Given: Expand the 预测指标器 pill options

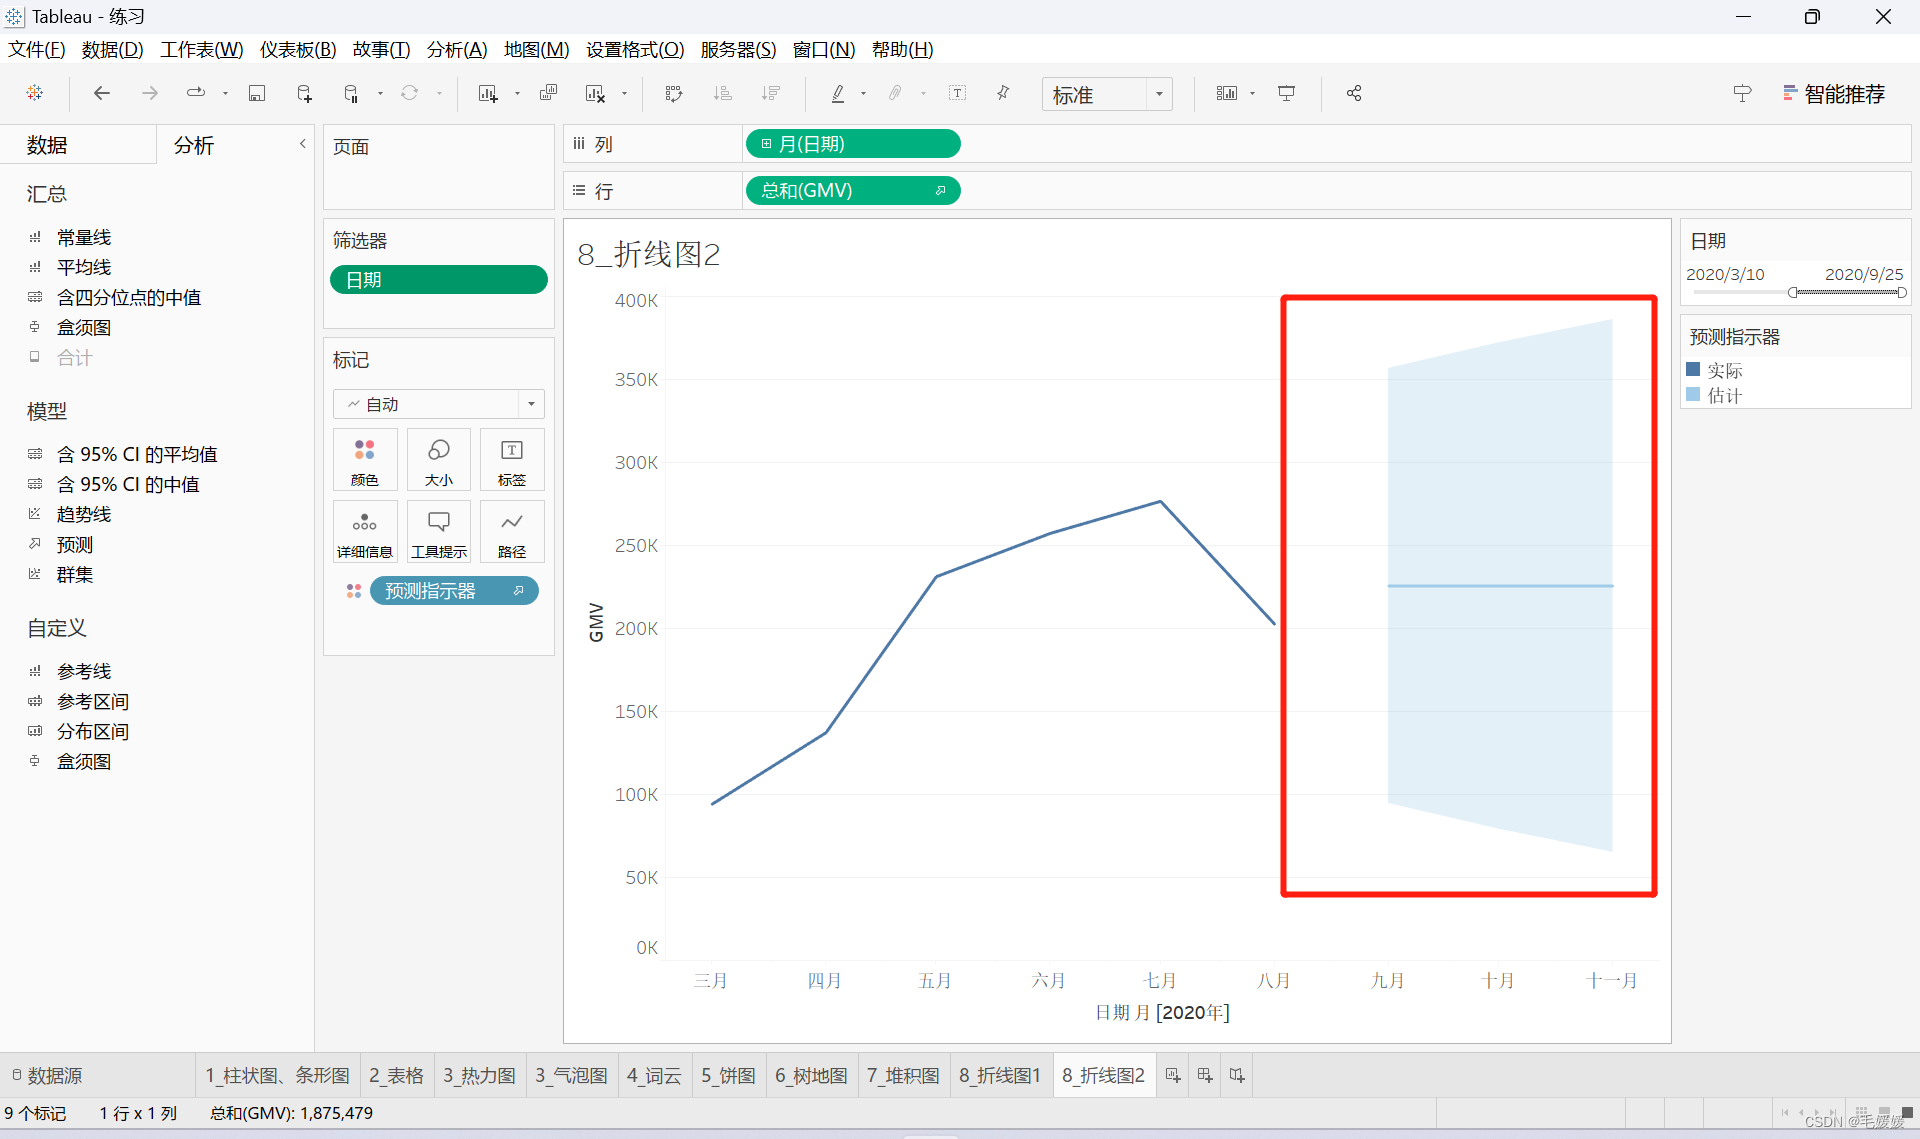Looking at the screenshot, I should coord(522,588).
